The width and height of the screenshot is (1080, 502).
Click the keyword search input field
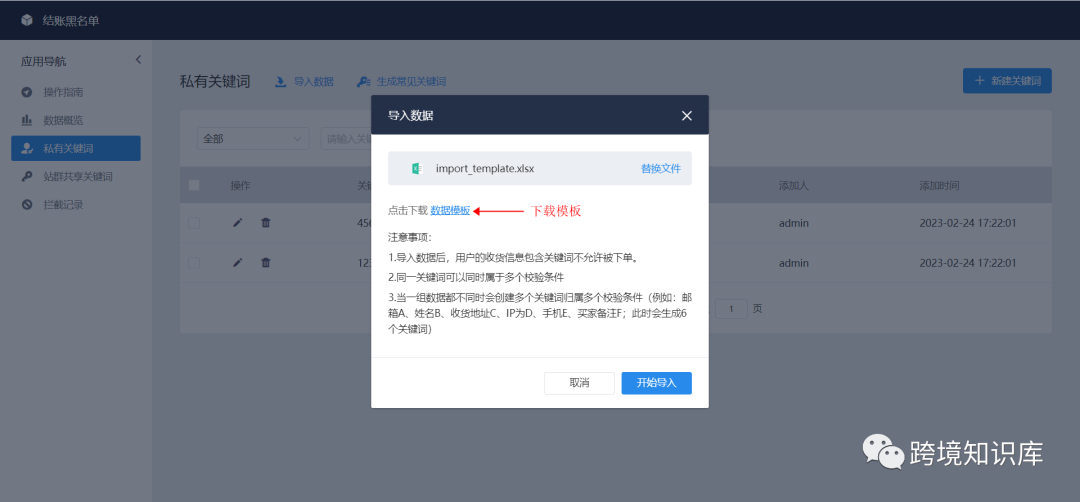tap(346, 138)
